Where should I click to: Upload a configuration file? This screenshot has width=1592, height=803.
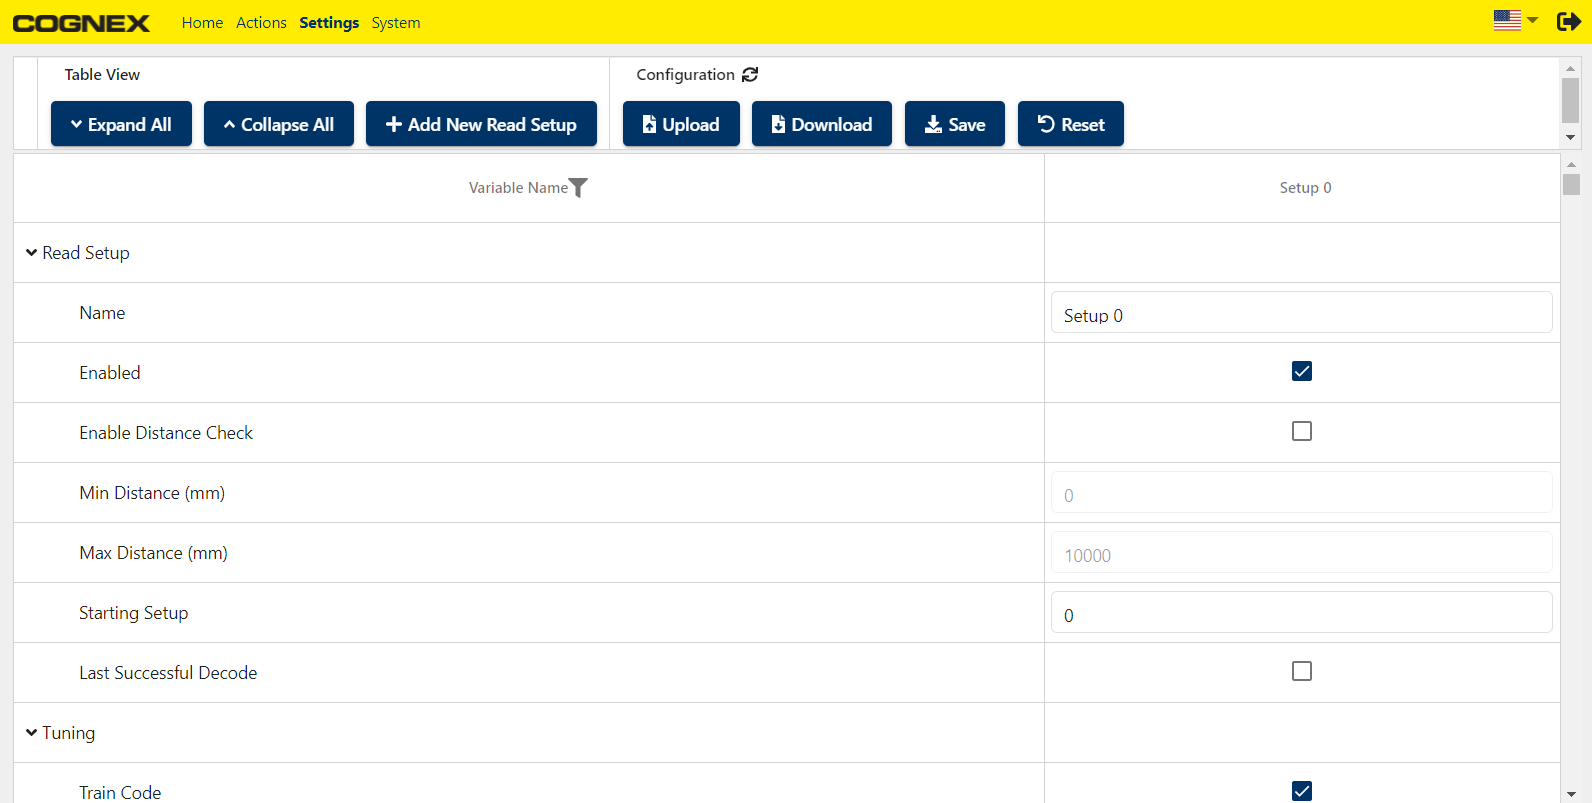(681, 124)
